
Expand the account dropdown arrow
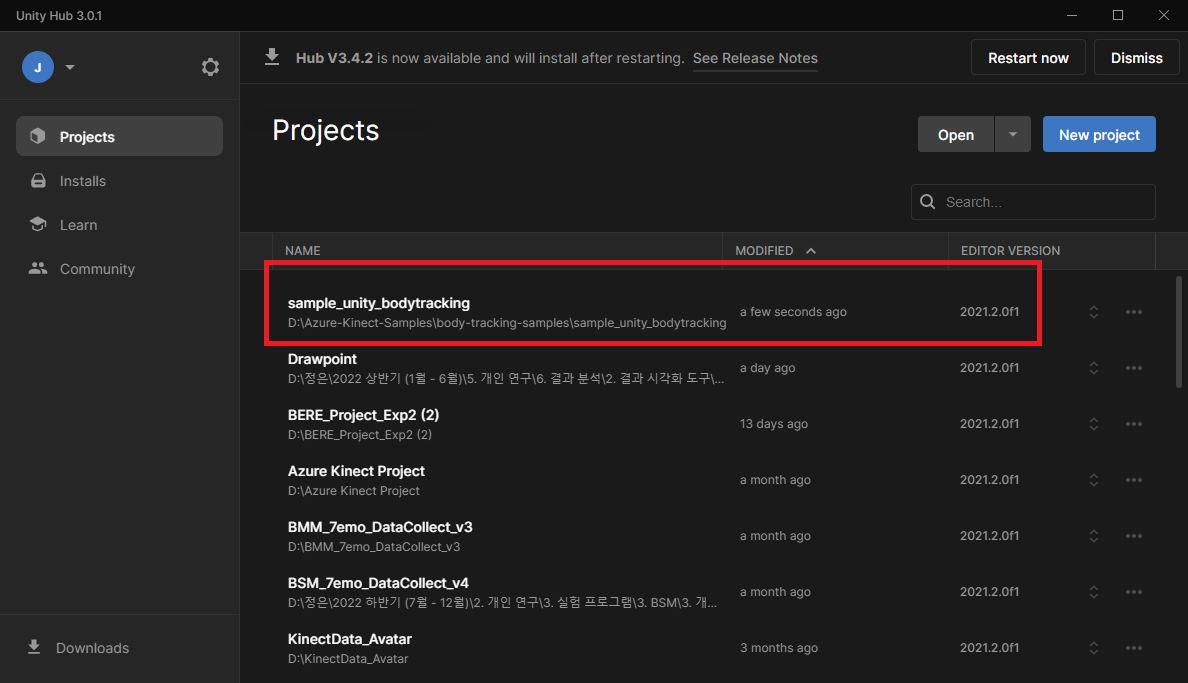point(70,67)
